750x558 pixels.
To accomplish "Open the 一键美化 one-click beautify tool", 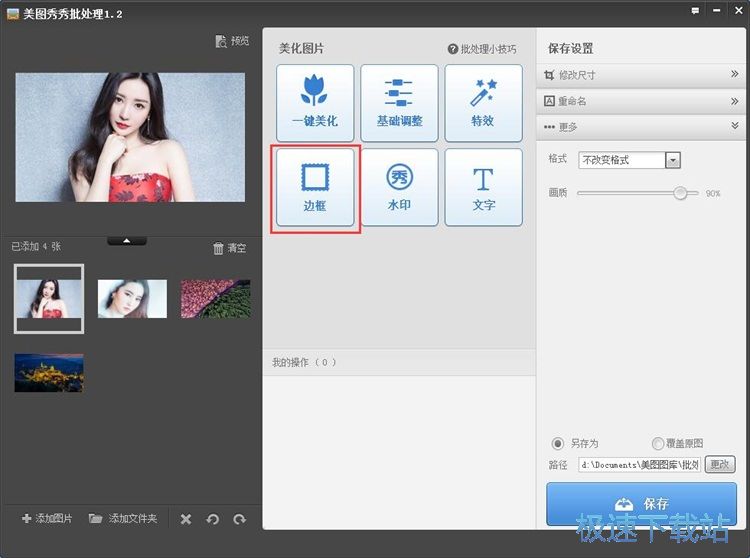I will pyautogui.click(x=314, y=103).
